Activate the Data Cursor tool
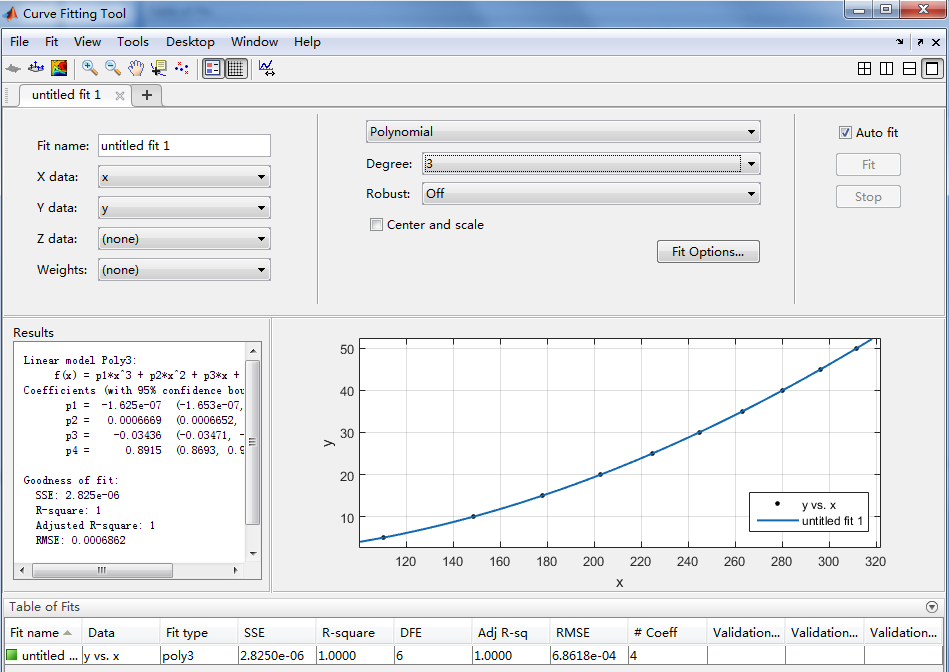Screen dimensions: 949x672 click(x=159, y=68)
